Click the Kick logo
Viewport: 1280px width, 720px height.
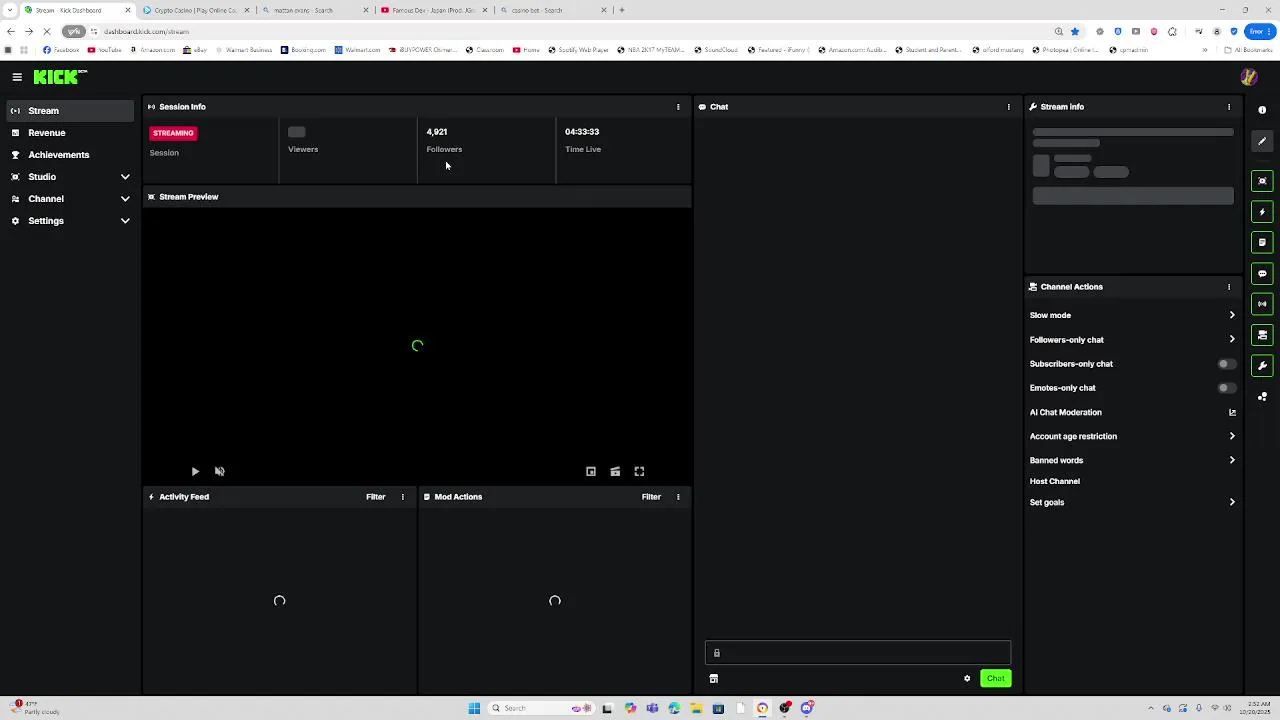tap(60, 77)
